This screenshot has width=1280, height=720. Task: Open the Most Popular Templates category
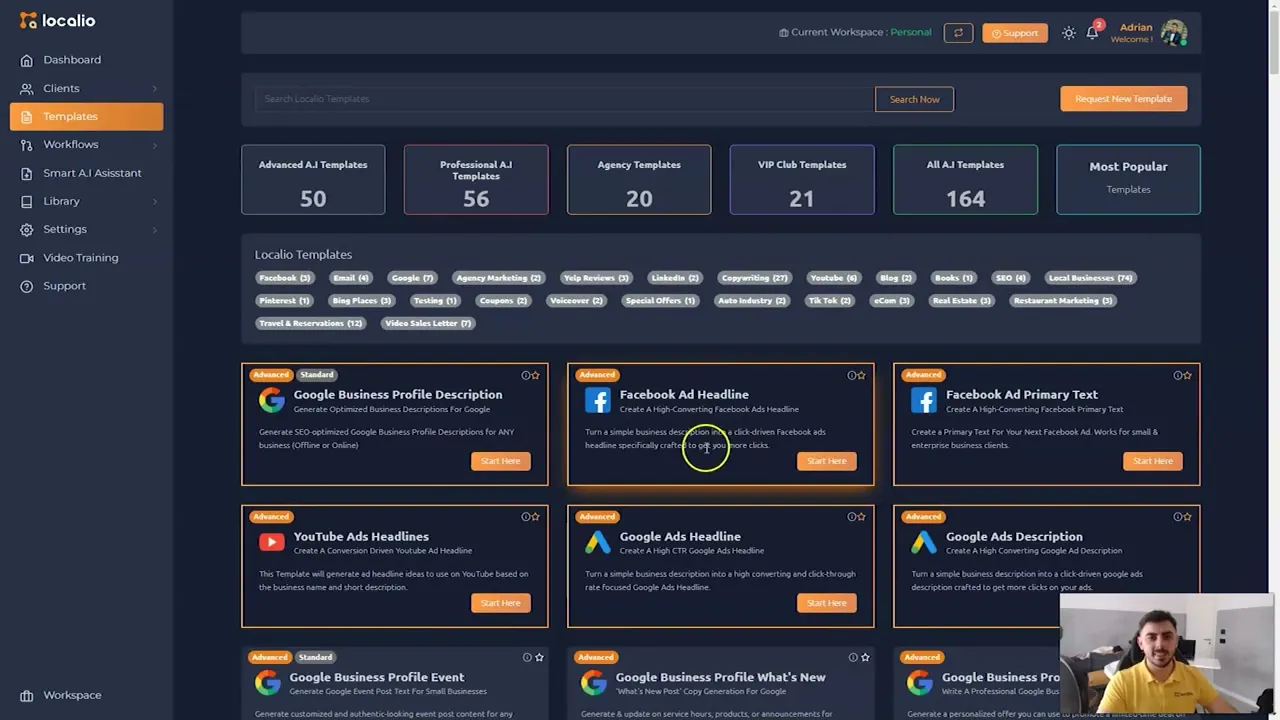click(x=1128, y=180)
